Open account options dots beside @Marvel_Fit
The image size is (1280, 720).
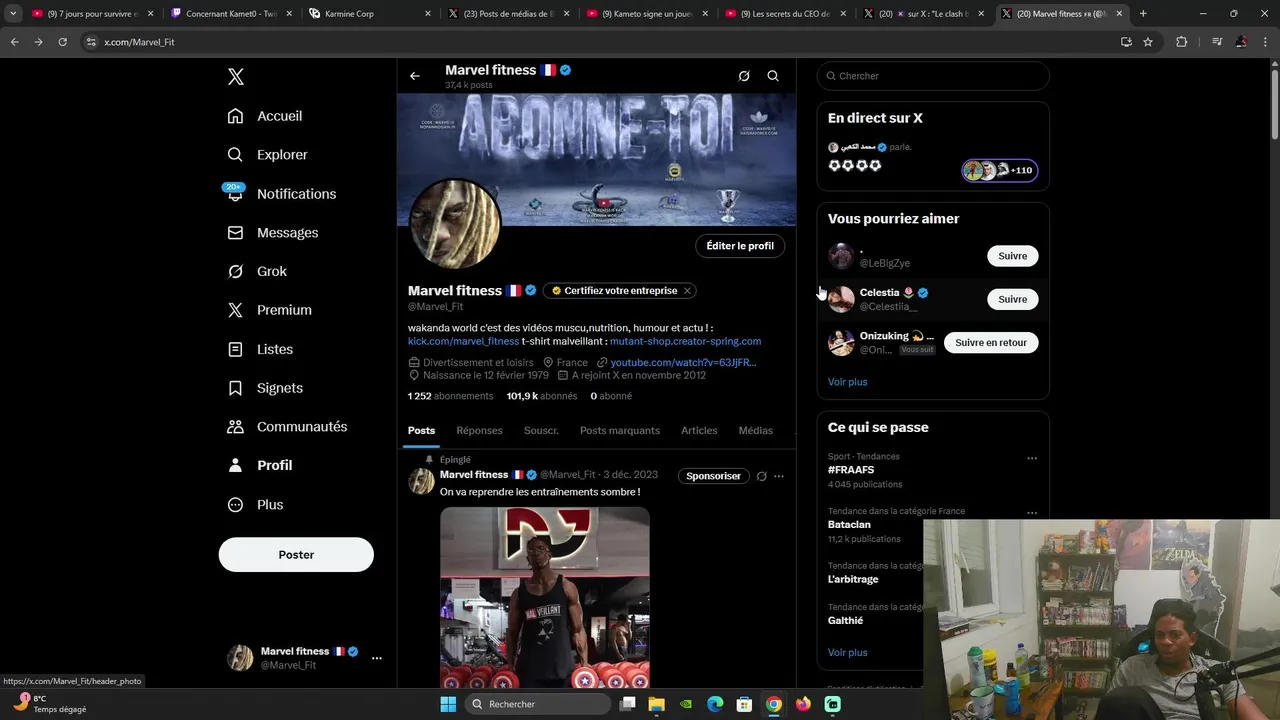pos(377,658)
